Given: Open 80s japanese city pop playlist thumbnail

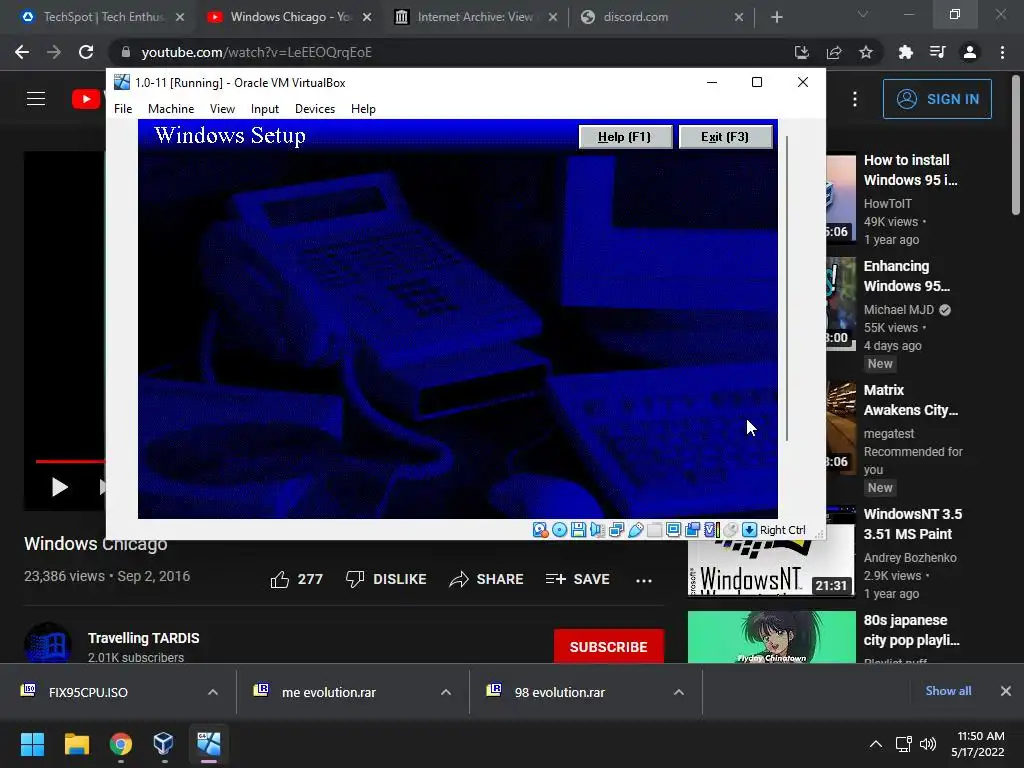Looking at the screenshot, I should [x=771, y=637].
